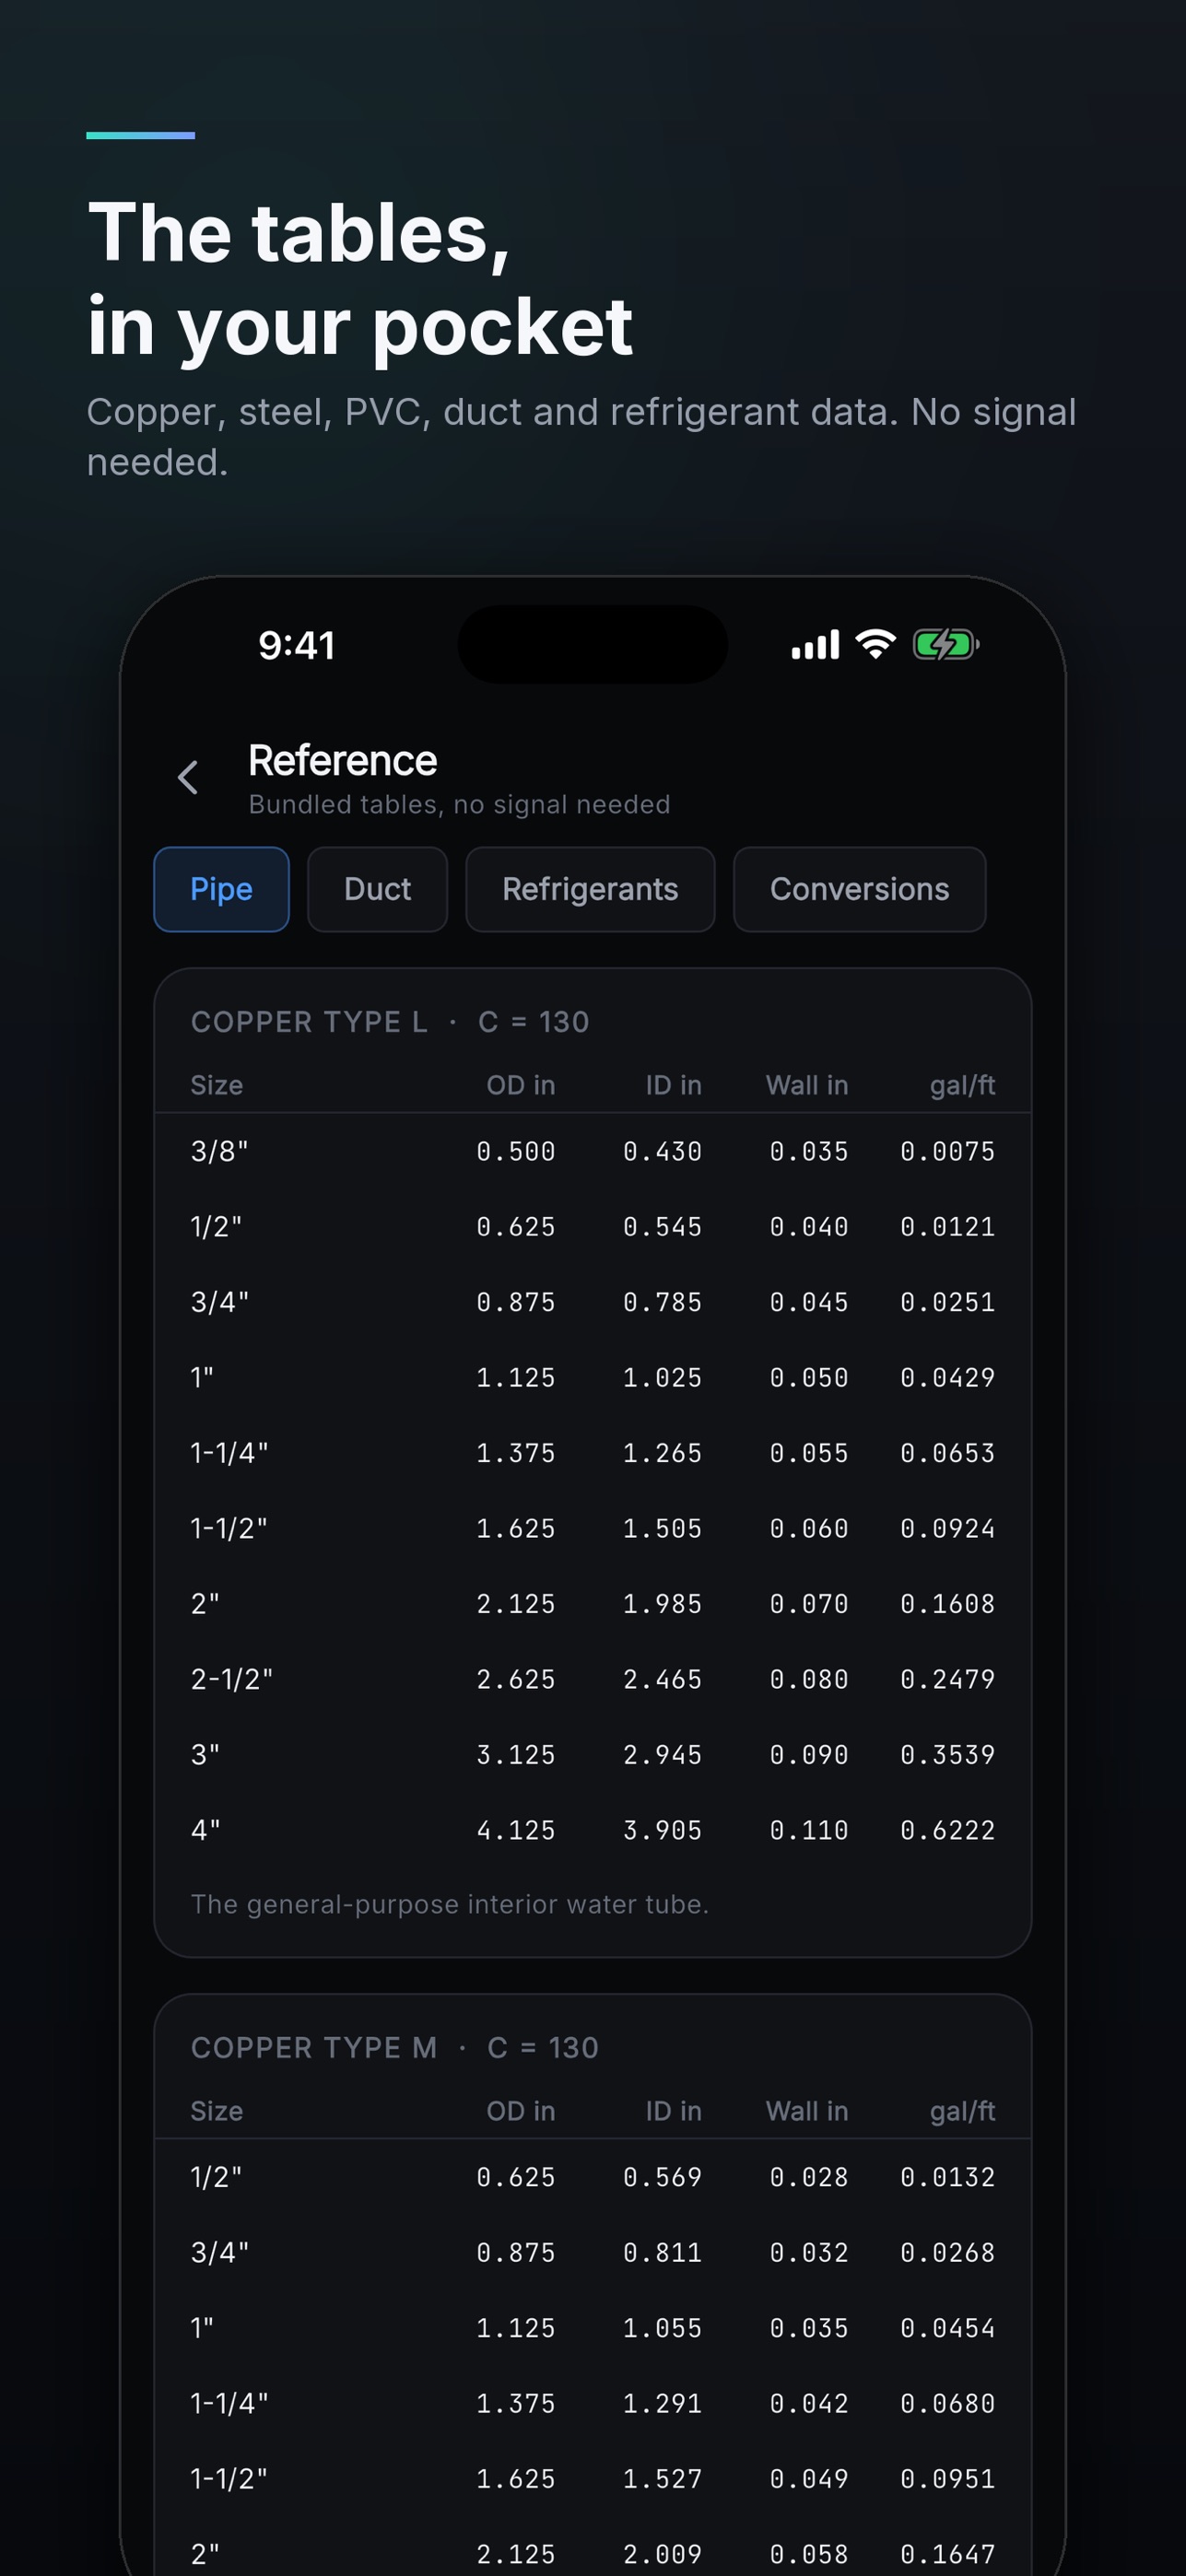Tap the cellular signal bars icon
The width and height of the screenshot is (1186, 2576).
815,645
